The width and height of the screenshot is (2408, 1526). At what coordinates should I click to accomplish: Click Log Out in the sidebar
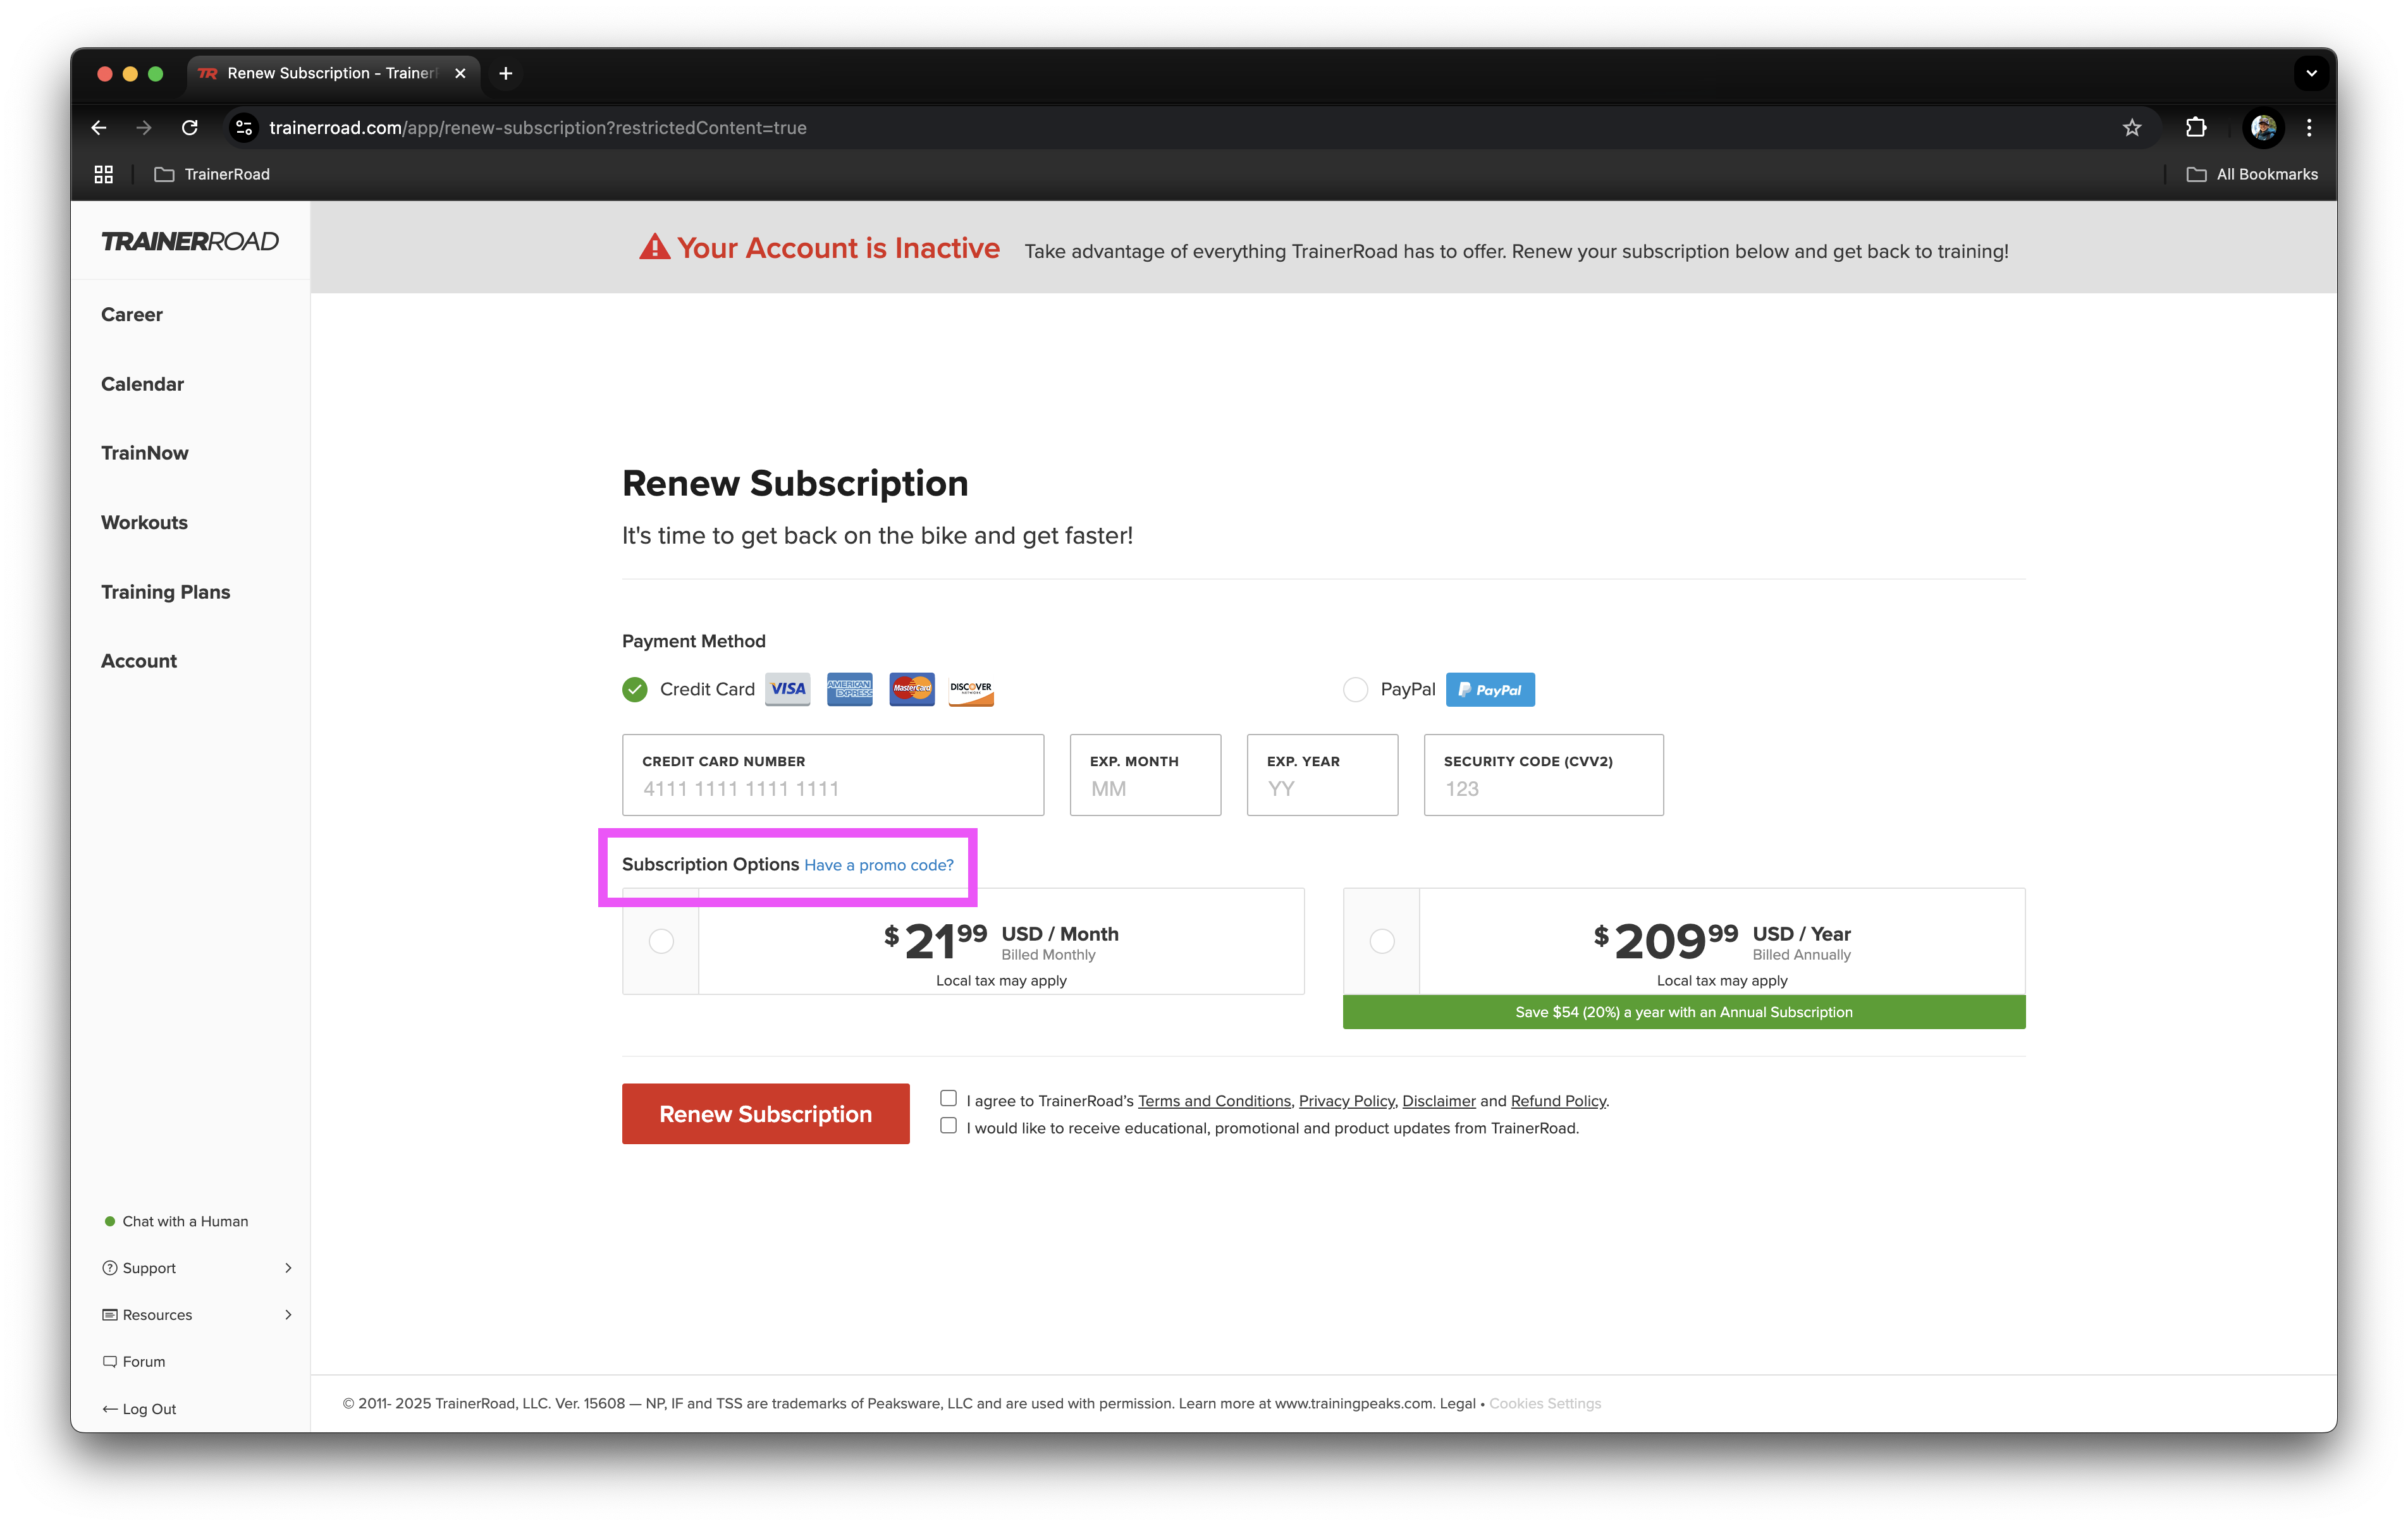pyautogui.click(x=149, y=1409)
